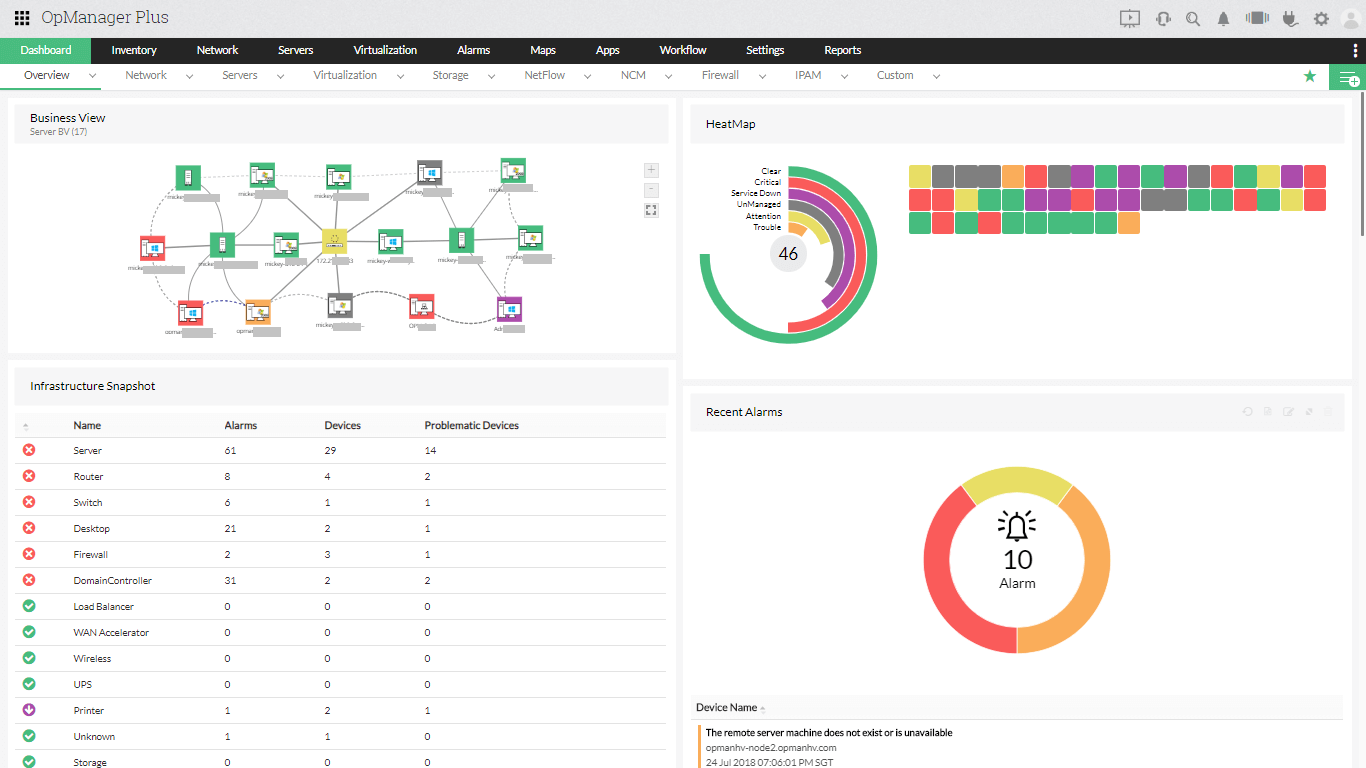
Task: Open the Server alarms count link 61
Action: (x=229, y=450)
